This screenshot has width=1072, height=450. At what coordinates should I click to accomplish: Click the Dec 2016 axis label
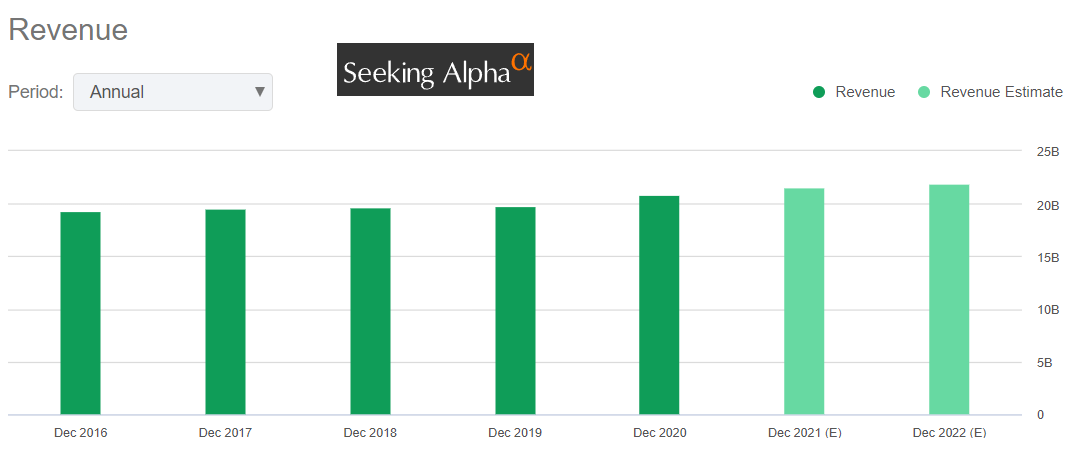pyautogui.click(x=80, y=433)
